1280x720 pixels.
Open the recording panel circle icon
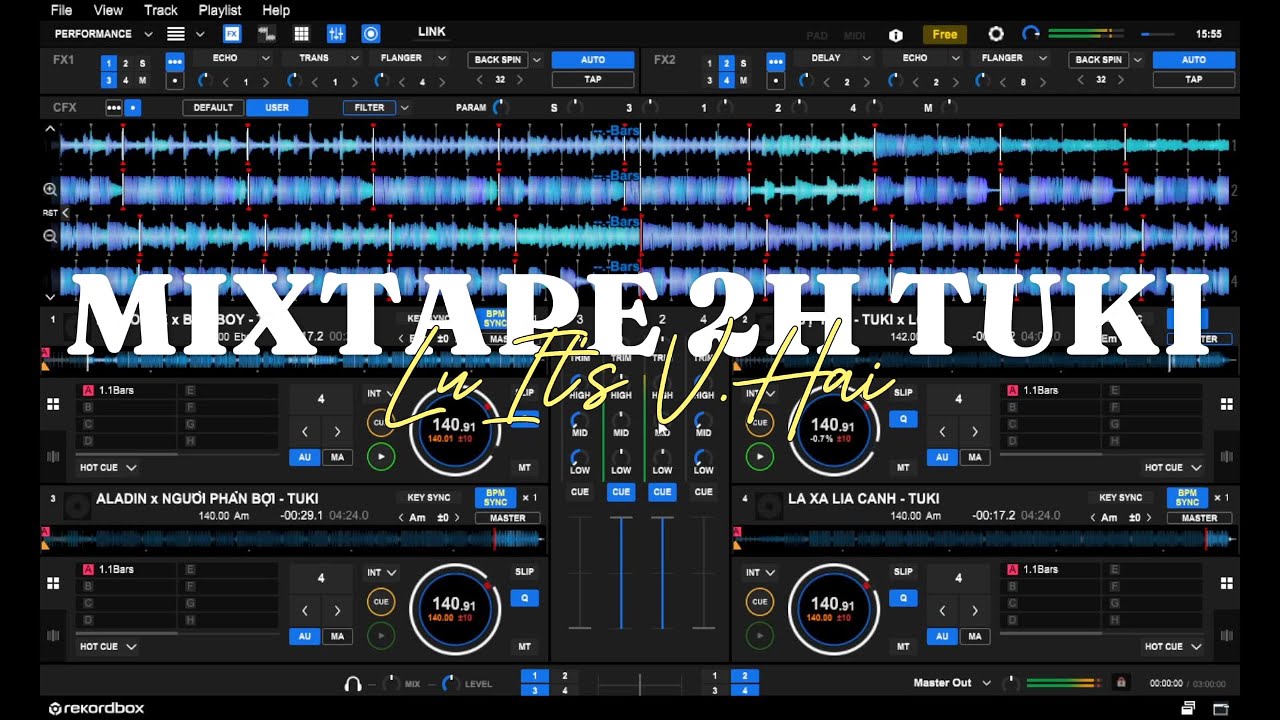[x=371, y=34]
